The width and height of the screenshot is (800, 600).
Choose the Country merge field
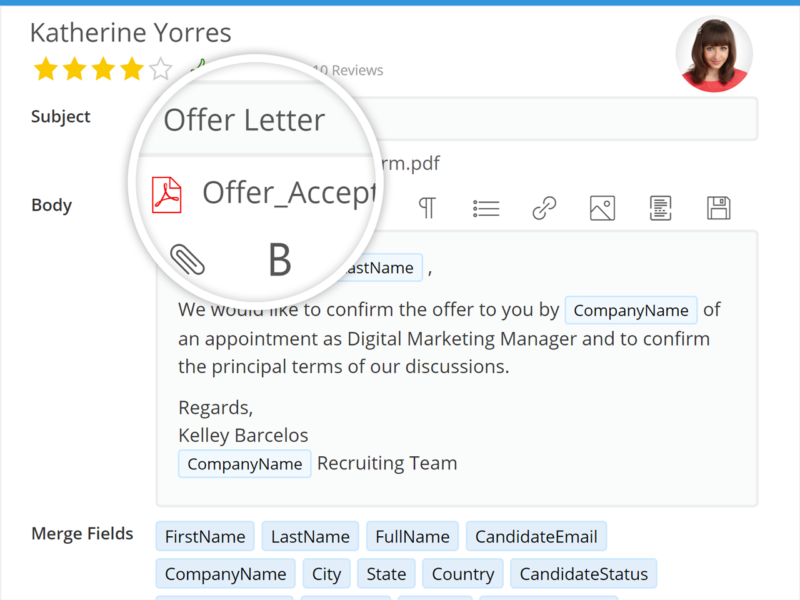[462, 573]
